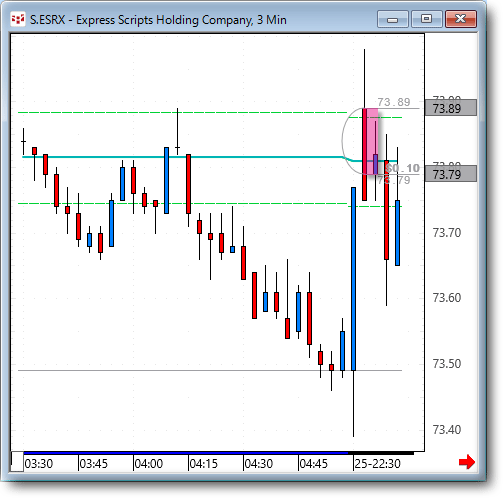
Task: Click the 03:45 time axis label
Action: coord(94,463)
